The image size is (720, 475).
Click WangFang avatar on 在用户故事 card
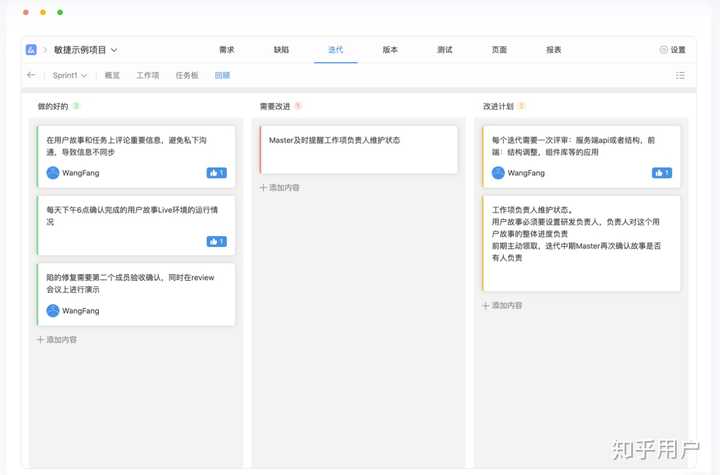[53, 173]
